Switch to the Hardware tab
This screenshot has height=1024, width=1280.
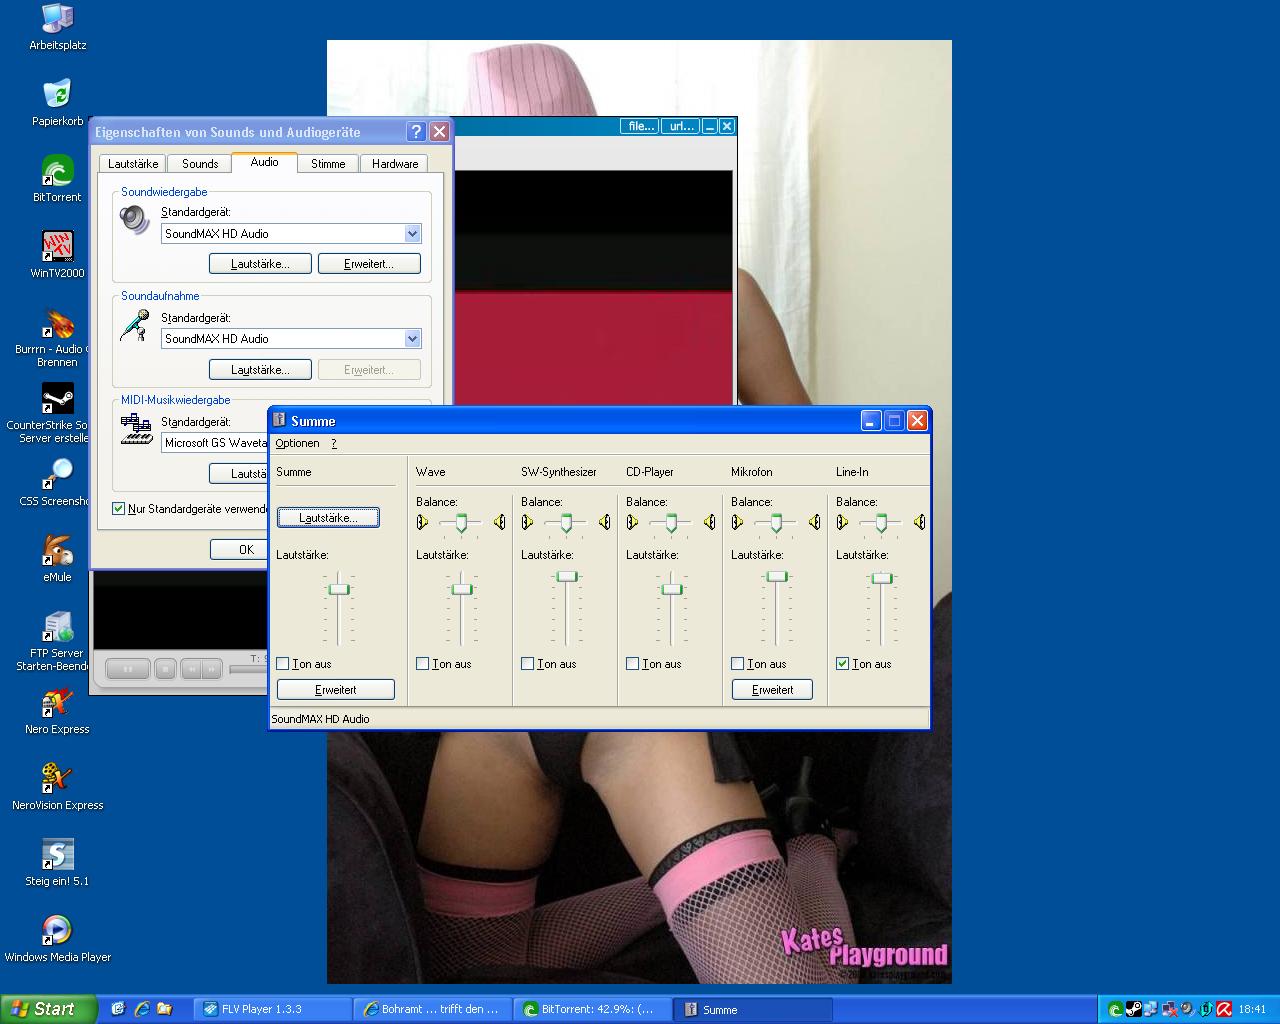395,164
